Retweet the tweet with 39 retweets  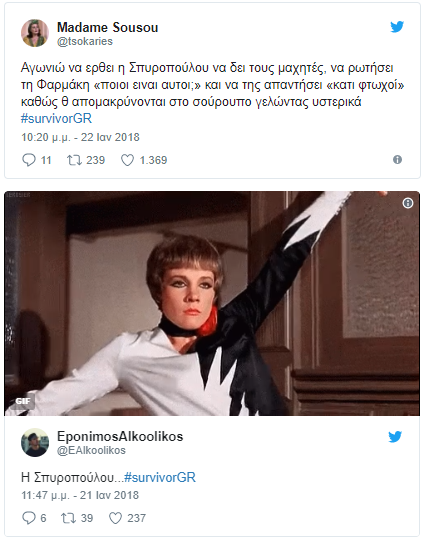tap(69, 518)
